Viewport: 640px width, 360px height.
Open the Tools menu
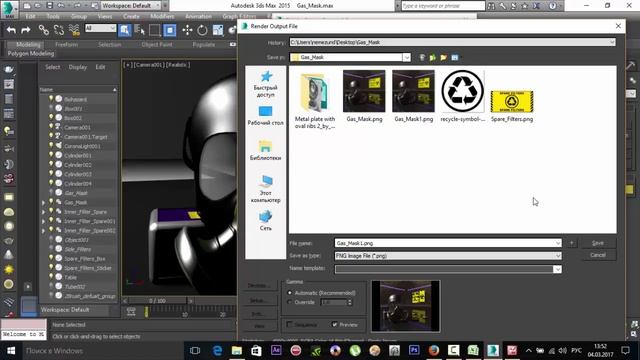[53, 16]
